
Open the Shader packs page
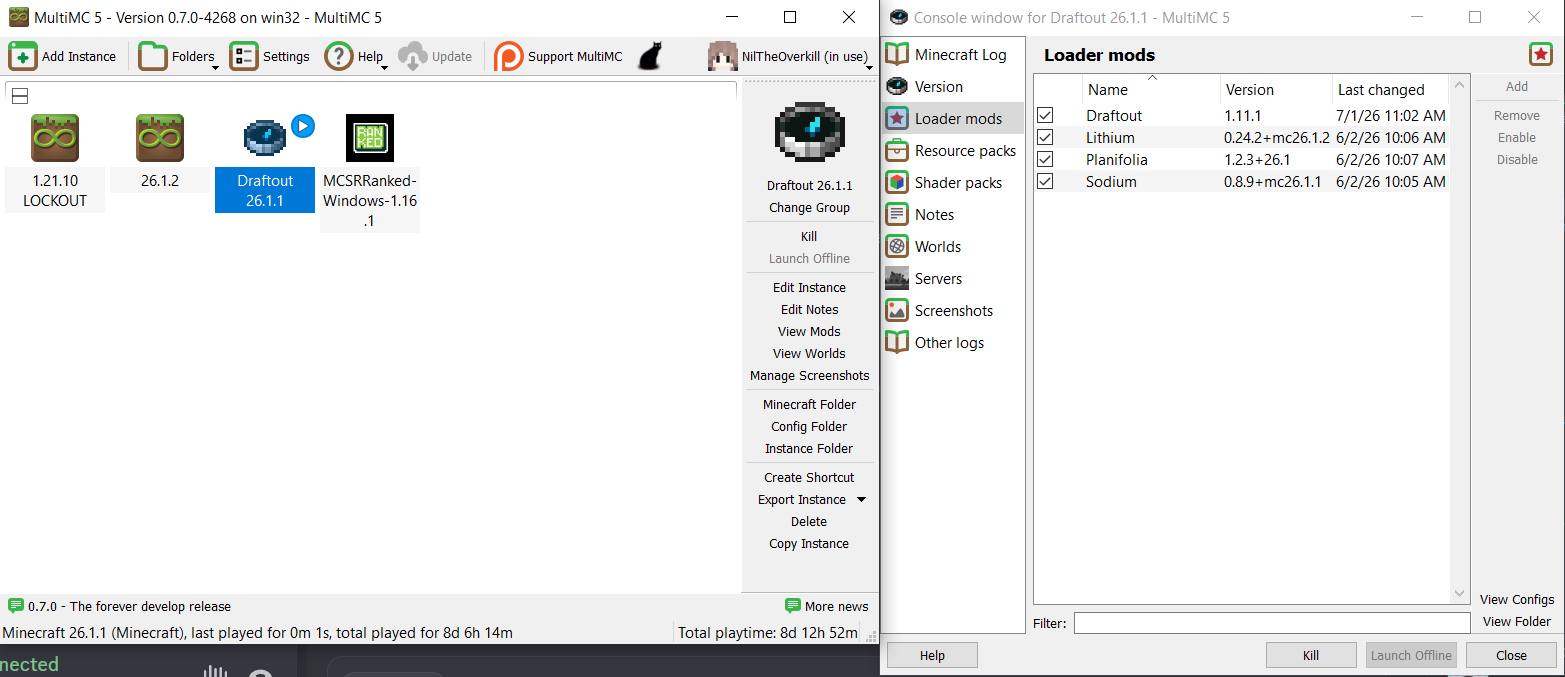(x=953, y=183)
